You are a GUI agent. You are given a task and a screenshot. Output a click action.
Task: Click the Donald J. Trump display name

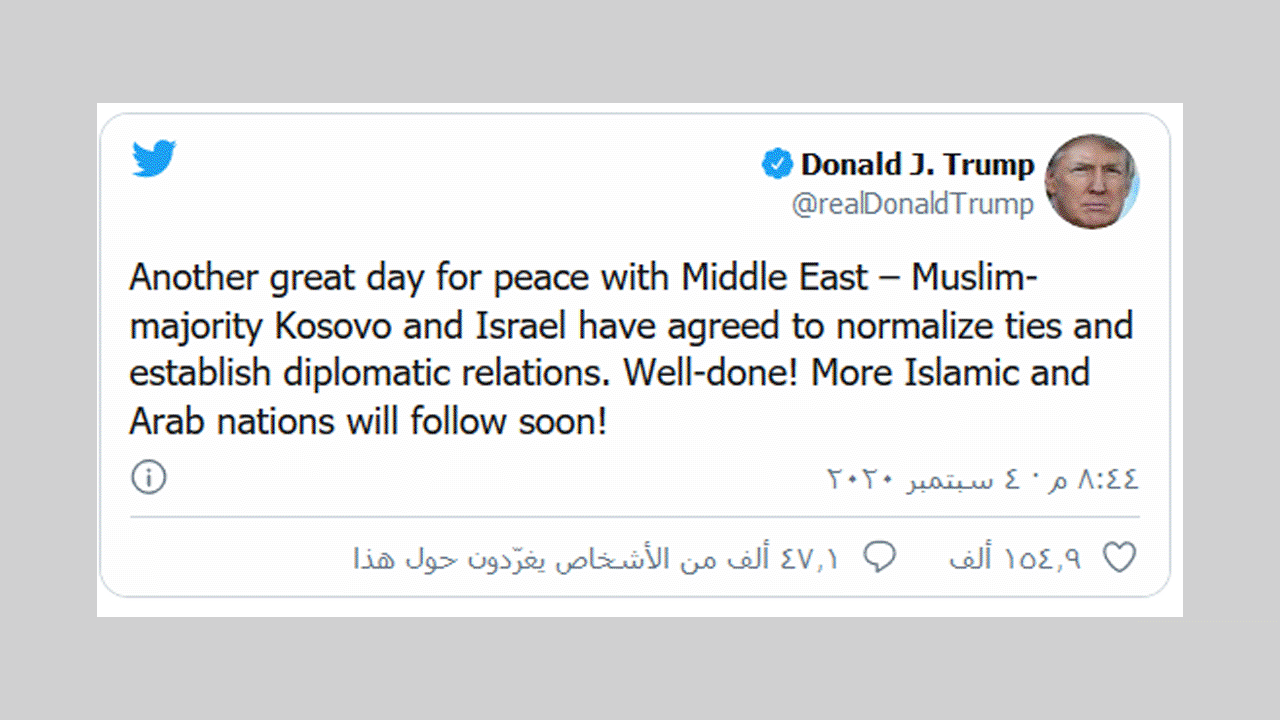917,164
